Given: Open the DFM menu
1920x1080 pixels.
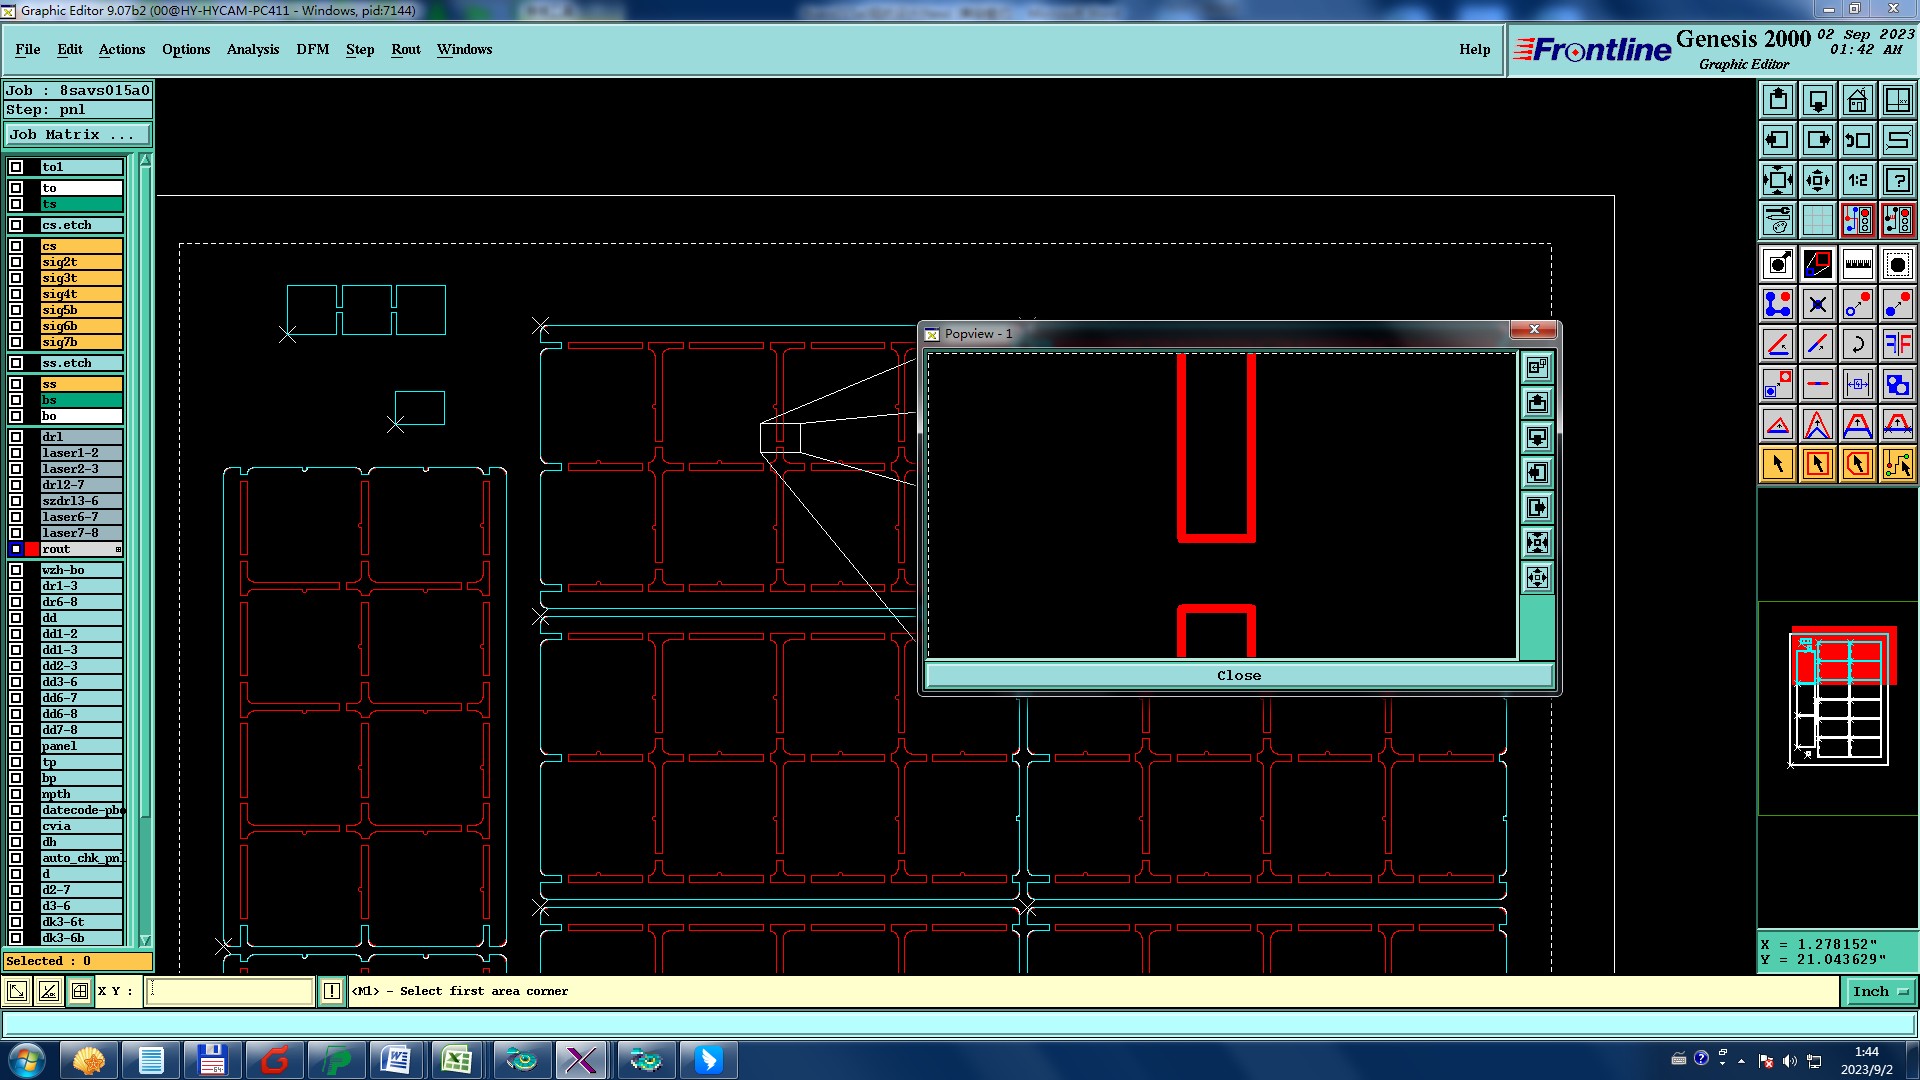Looking at the screenshot, I should 312,49.
